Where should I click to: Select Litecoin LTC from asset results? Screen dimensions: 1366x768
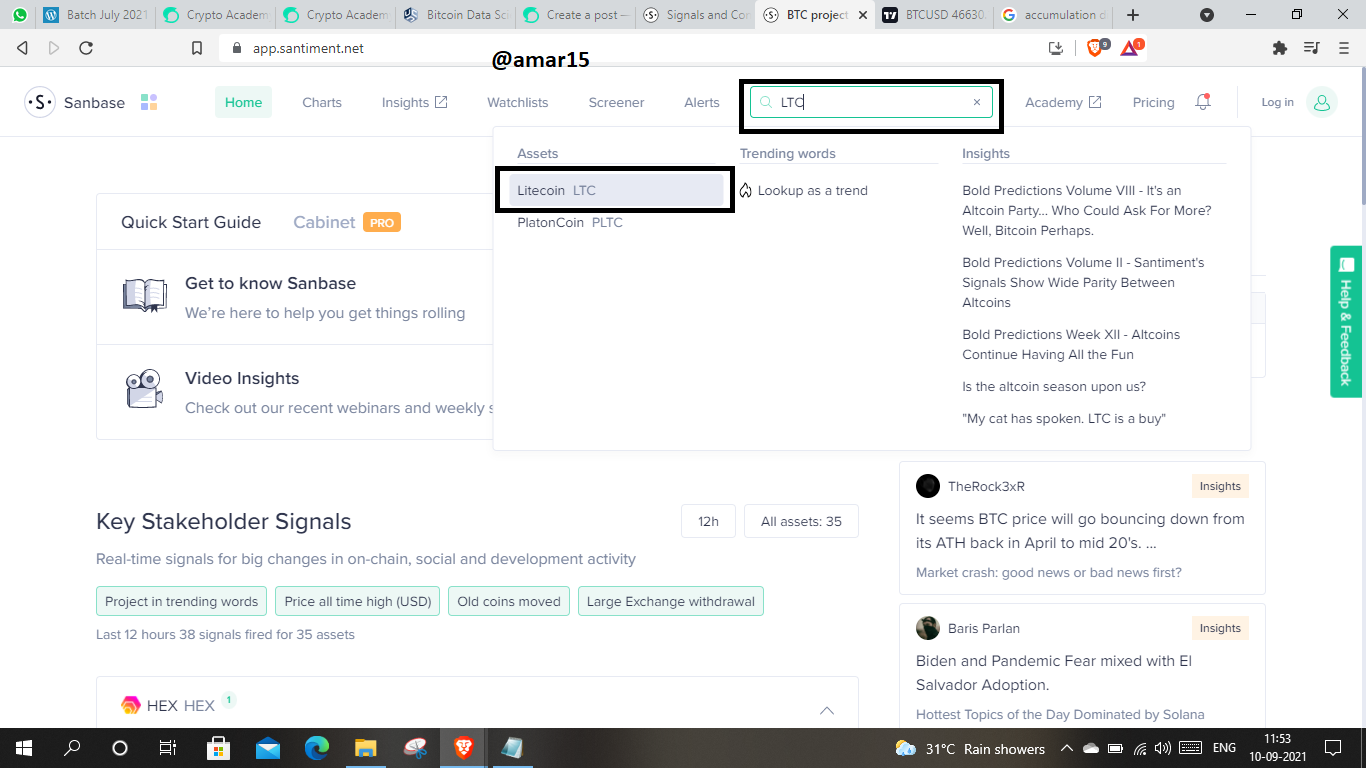point(616,190)
